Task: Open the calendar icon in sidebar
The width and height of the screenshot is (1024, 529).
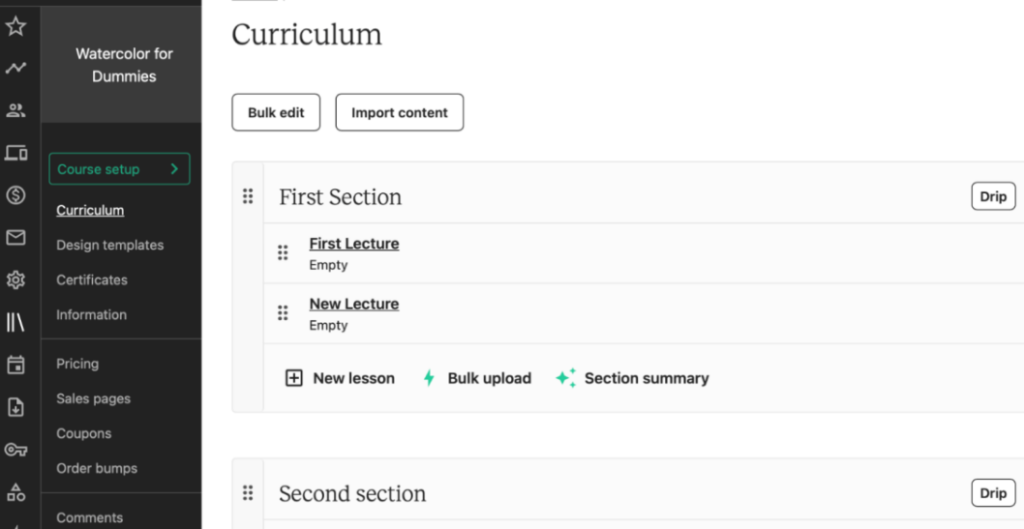Action: [x=16, y=364]
